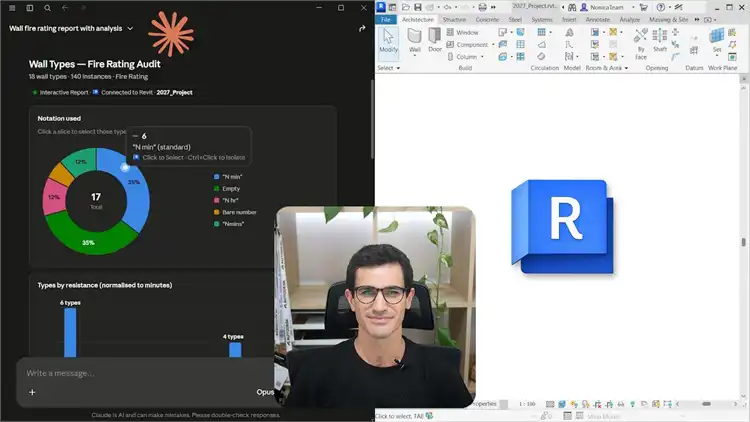750x422 pixels.
Task: Select the Wall tool in Revit ribbon
Action: pyautogui.click(x=415, y=40)
